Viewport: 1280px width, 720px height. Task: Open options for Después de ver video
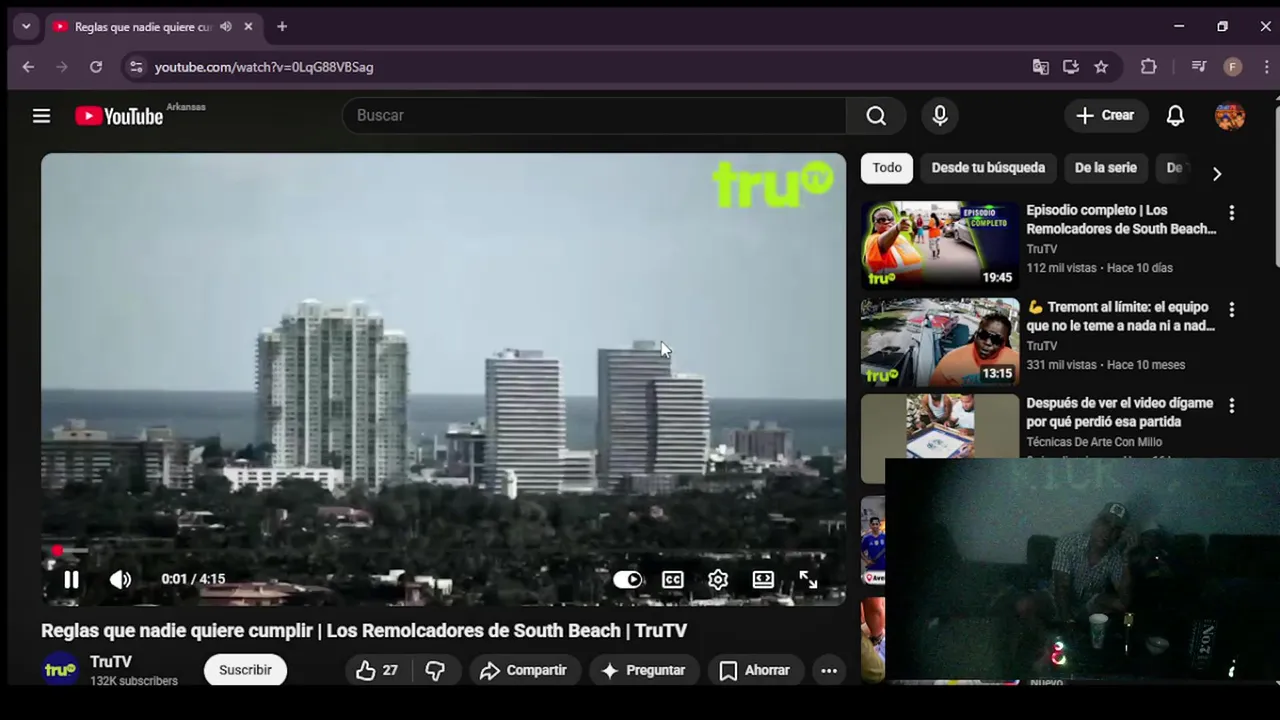coord(1232,406)
